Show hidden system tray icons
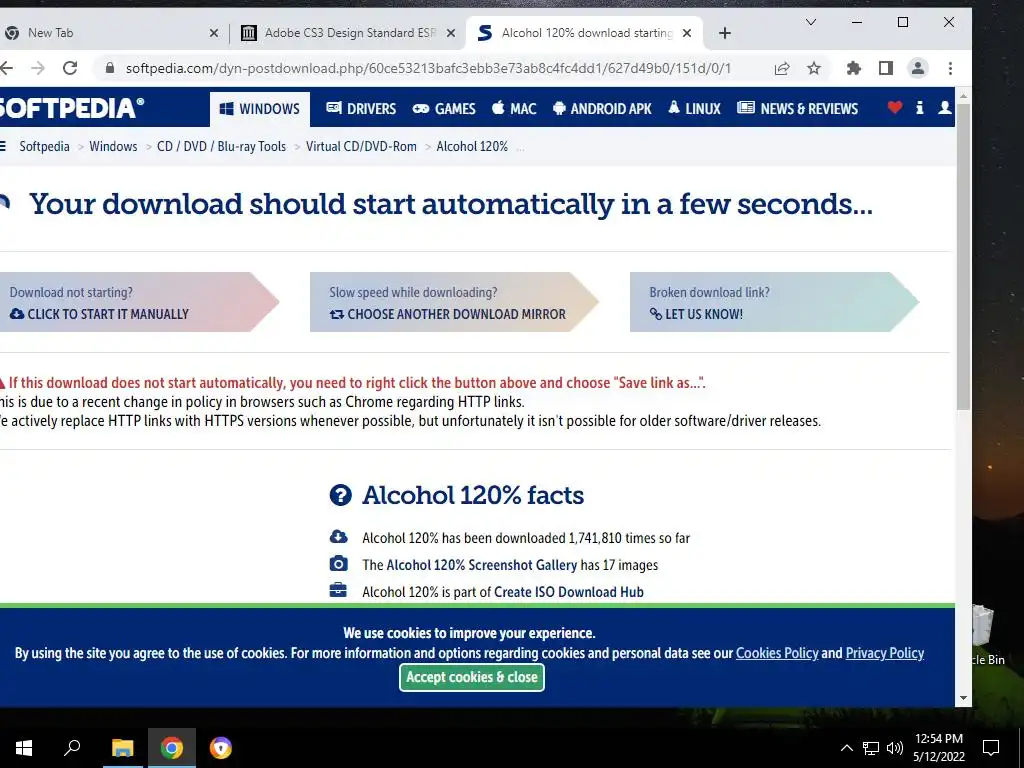The height and width of the screenshot is (768, 1024). coord(846,748)
